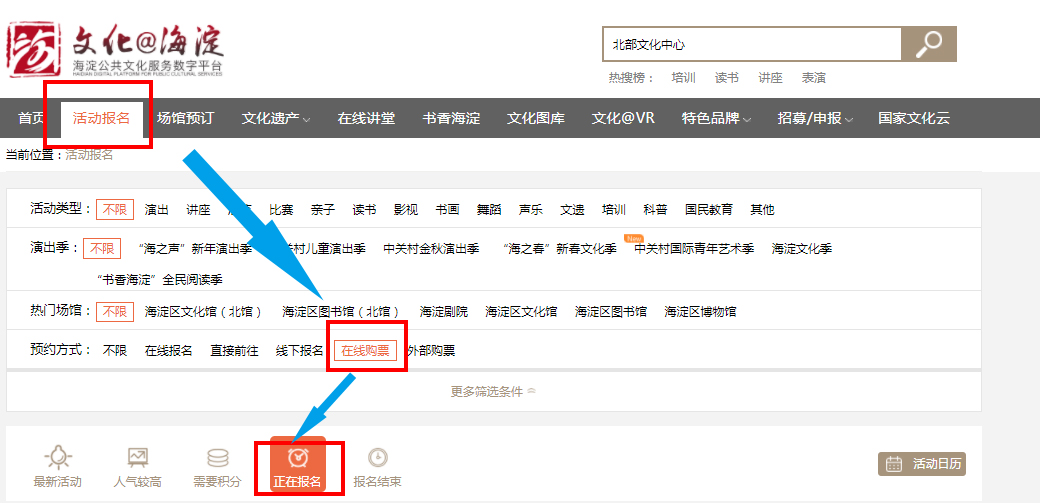Filter by 海淀区图书馆（北馆） venue

tap(341, 311)
